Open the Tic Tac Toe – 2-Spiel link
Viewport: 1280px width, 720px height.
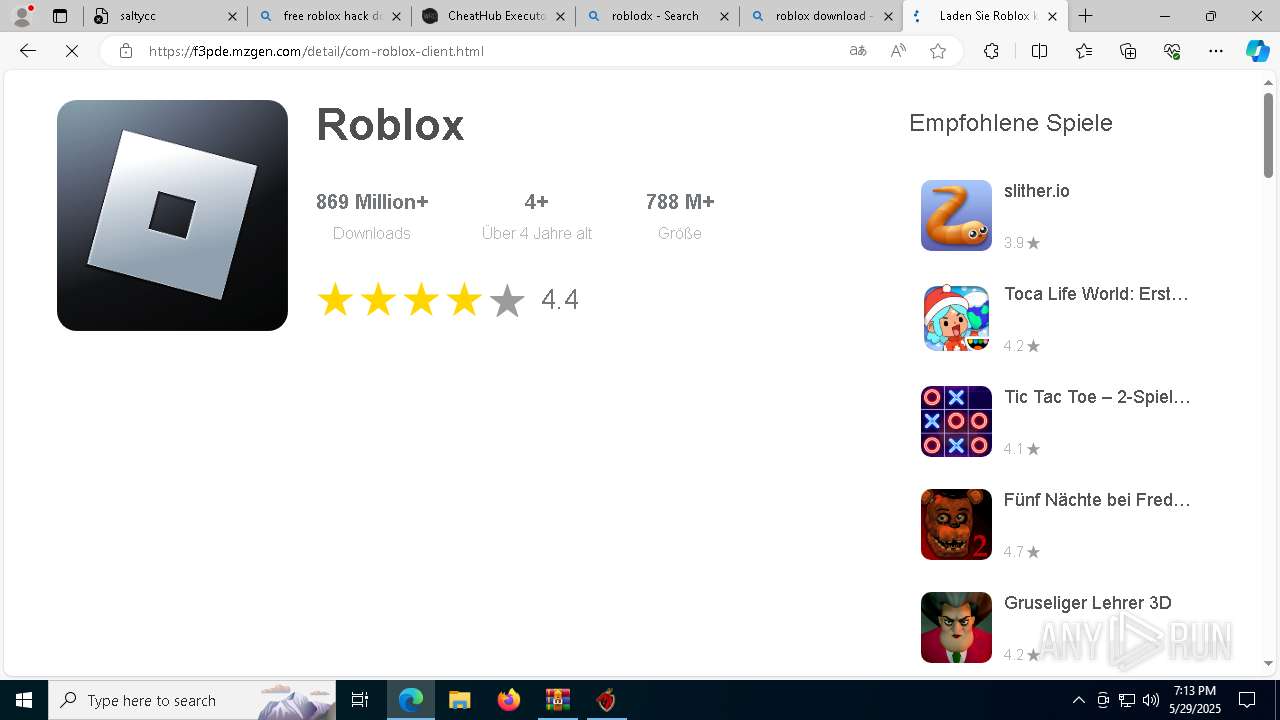point(1097,397)
